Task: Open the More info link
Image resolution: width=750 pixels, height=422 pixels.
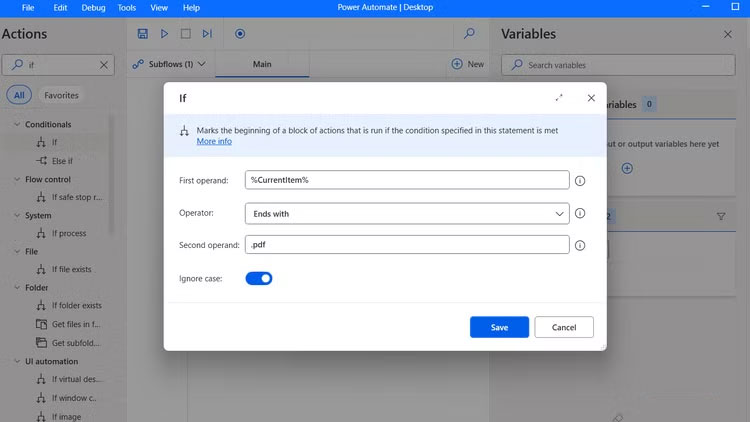Action: tap(214, 142)
